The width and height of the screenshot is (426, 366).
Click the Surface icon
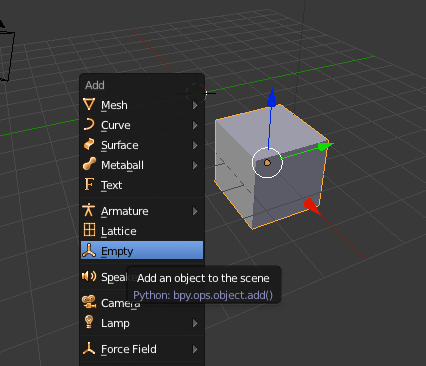89,144
